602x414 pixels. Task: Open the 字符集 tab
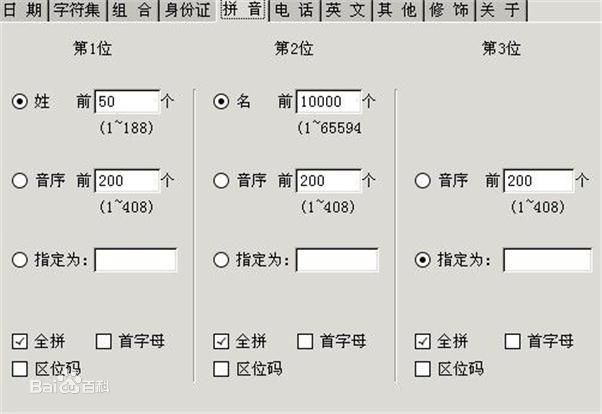point(77,10)
